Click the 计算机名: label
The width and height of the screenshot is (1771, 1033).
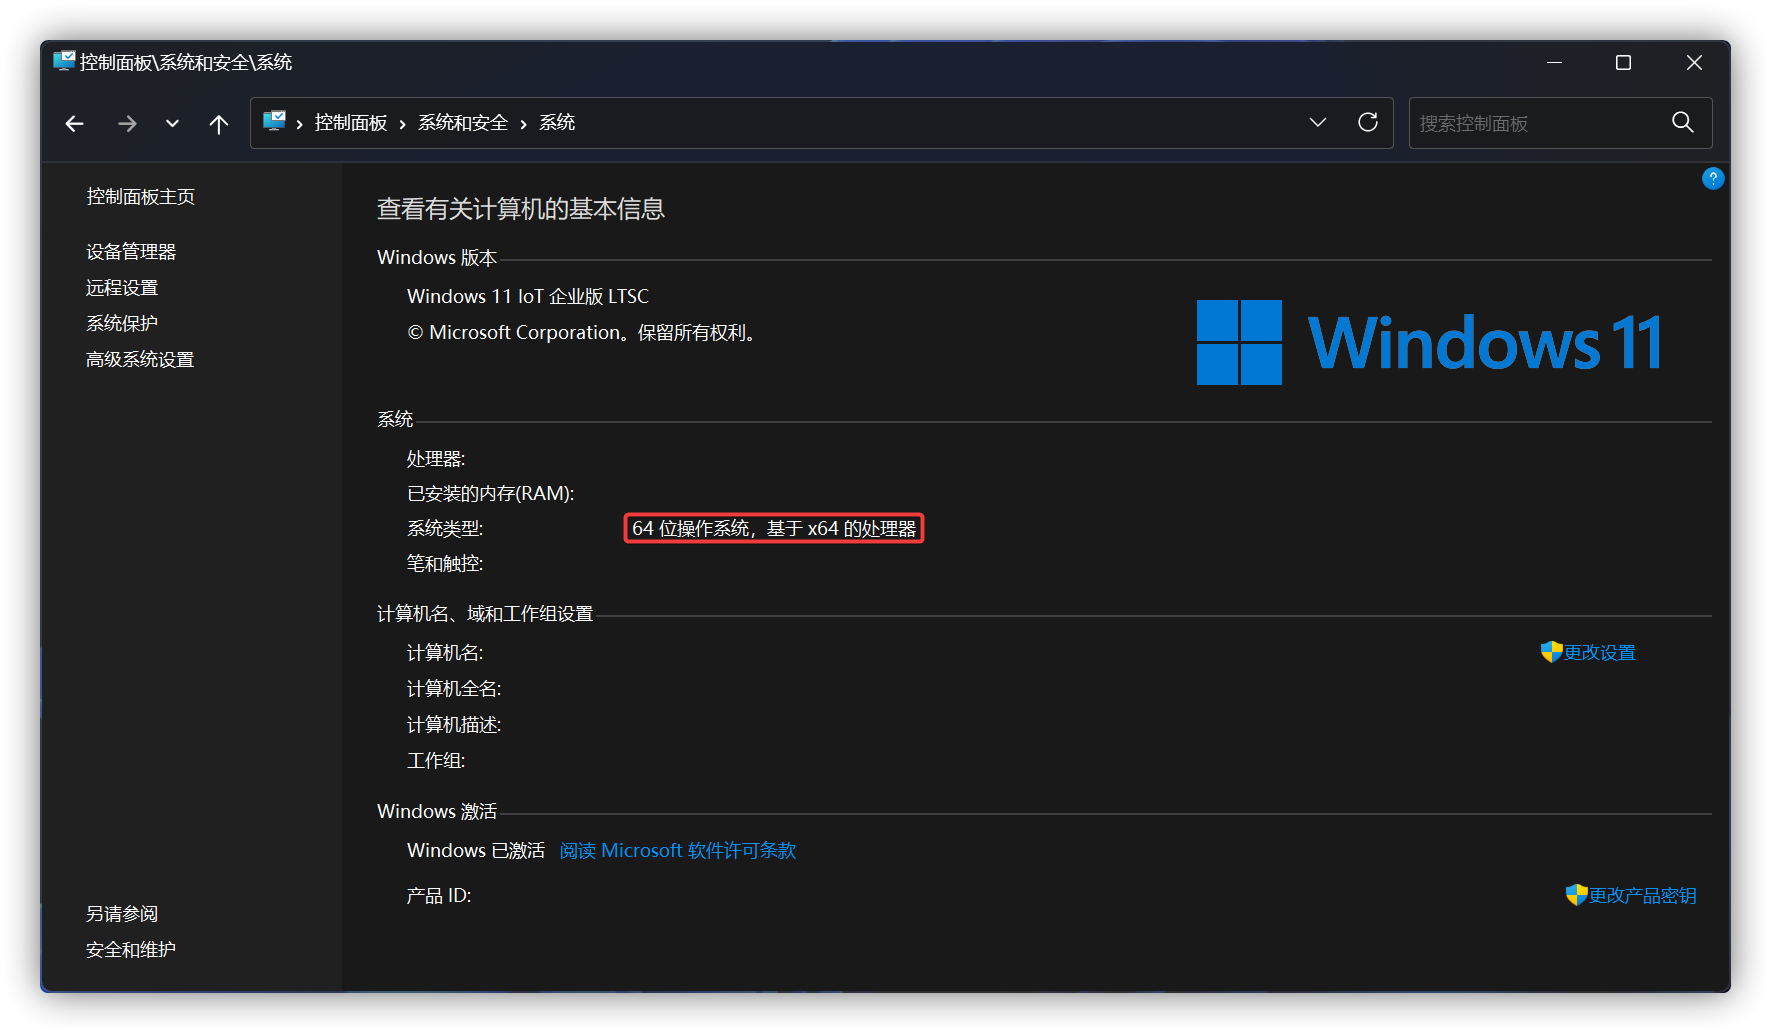coord(445,653)
